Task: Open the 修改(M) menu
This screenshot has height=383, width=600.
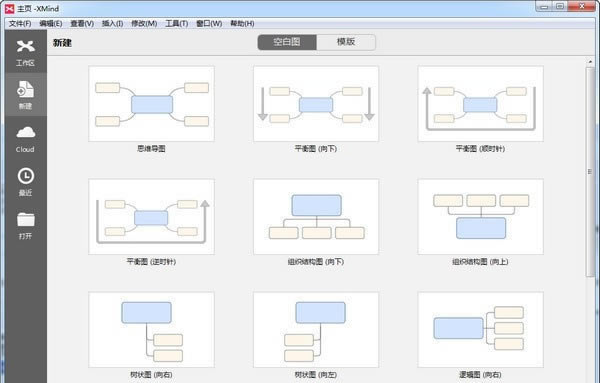Action: pos(144,23)
